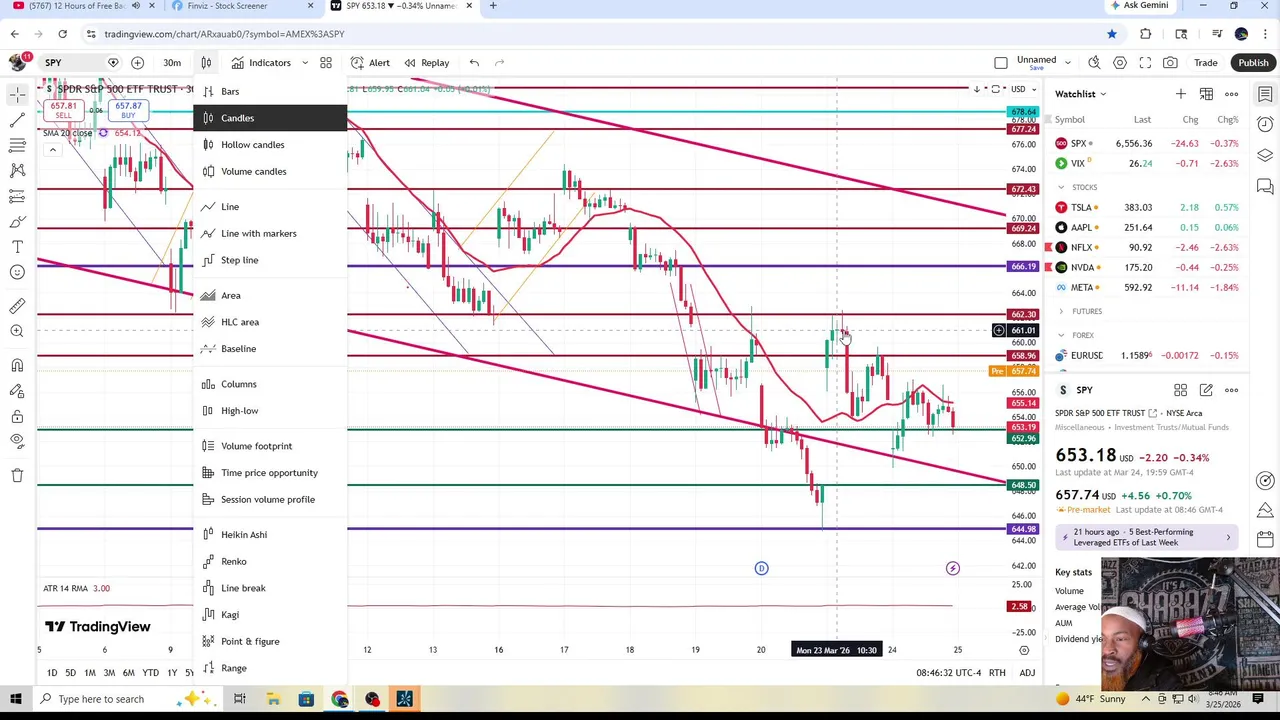Select the YTD date range

pos(150,673)
